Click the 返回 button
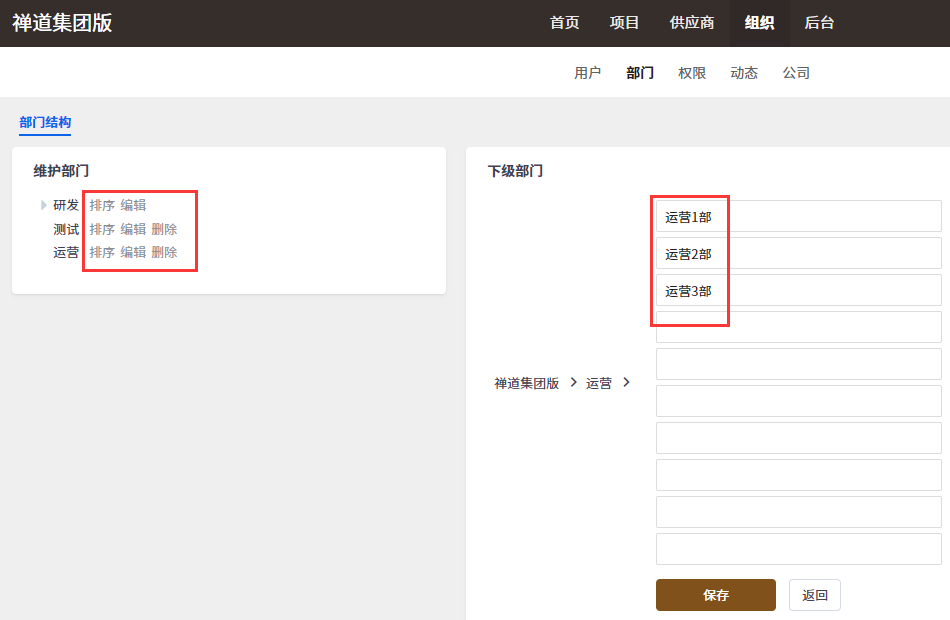Viewport: 950px width, 620px height. tap(814, 595)
